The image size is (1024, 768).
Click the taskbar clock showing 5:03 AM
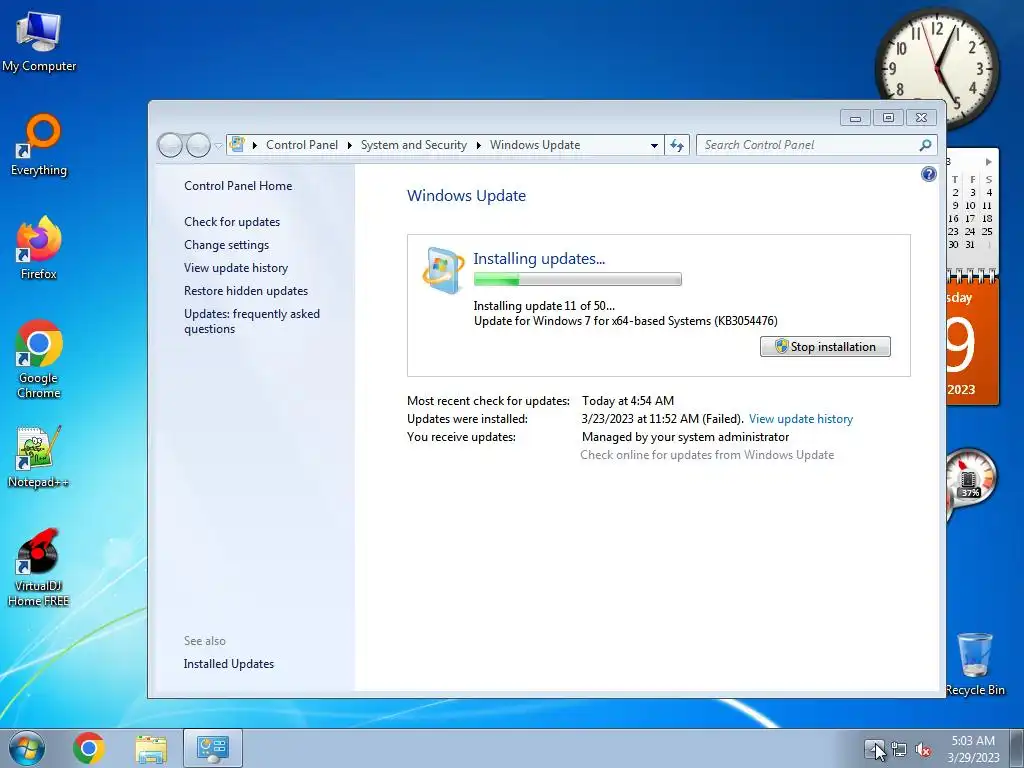pos(973,748)
